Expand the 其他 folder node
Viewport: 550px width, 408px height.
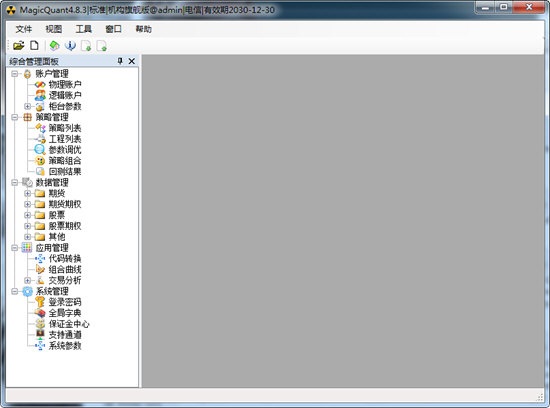coord(27,237)
